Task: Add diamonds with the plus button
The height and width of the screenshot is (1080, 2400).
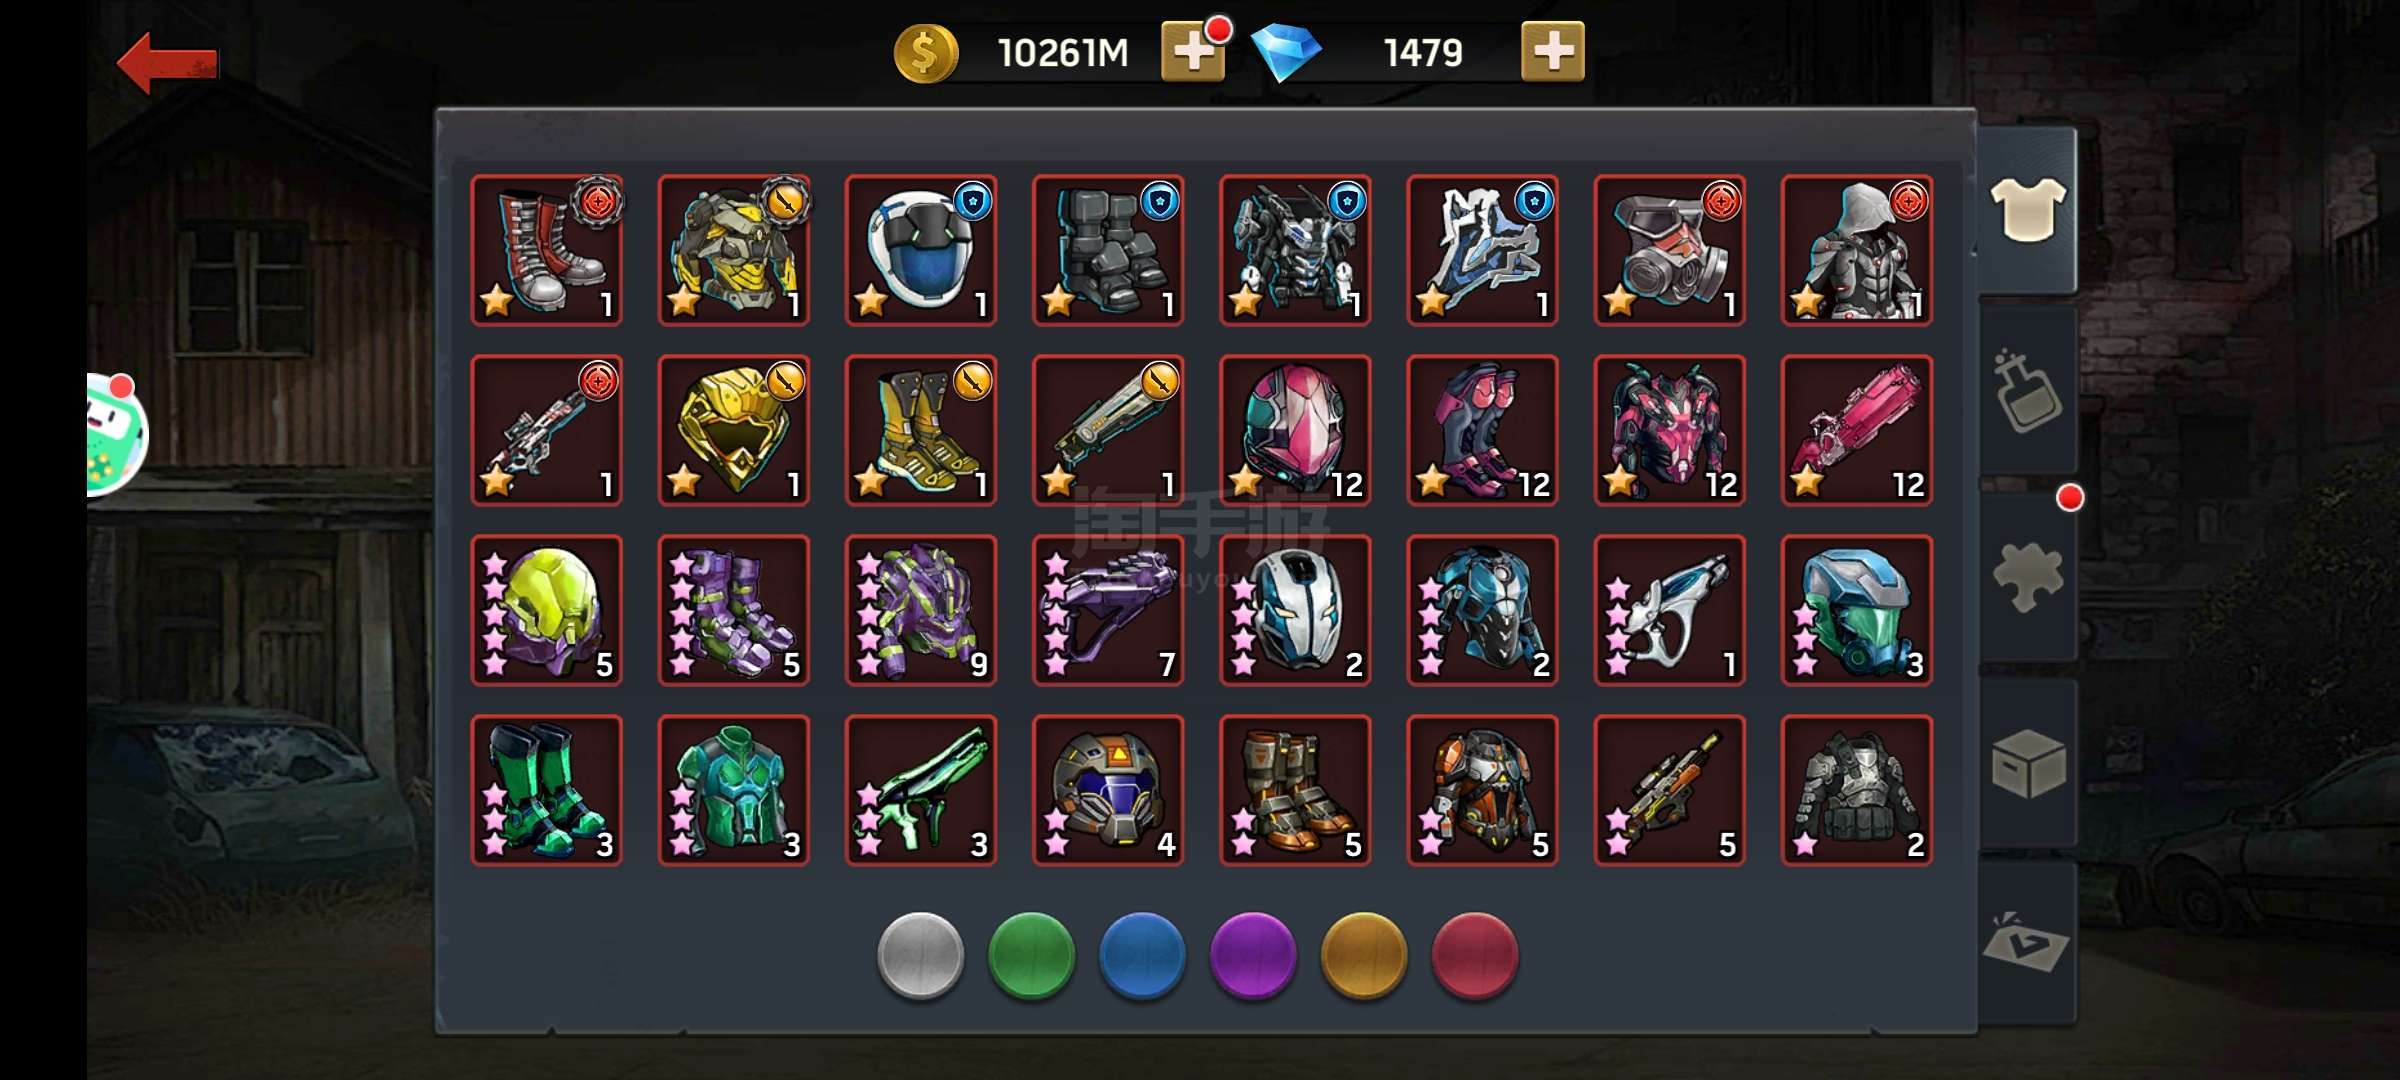Action: tap(1552, 51)
